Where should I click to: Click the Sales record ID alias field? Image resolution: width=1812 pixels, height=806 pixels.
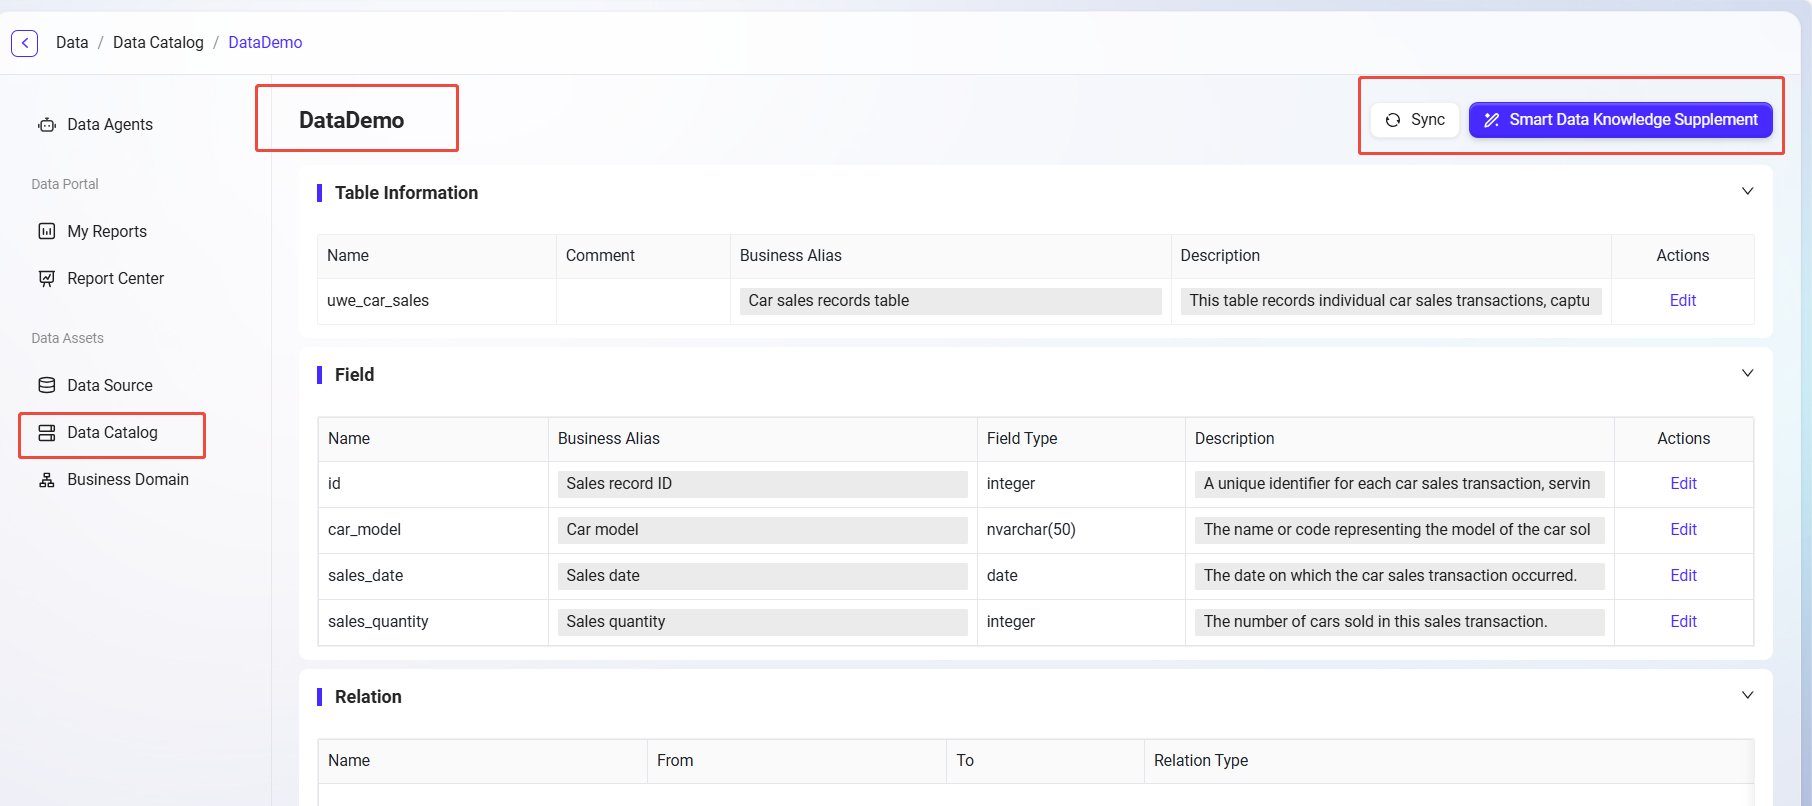point(762,484)
